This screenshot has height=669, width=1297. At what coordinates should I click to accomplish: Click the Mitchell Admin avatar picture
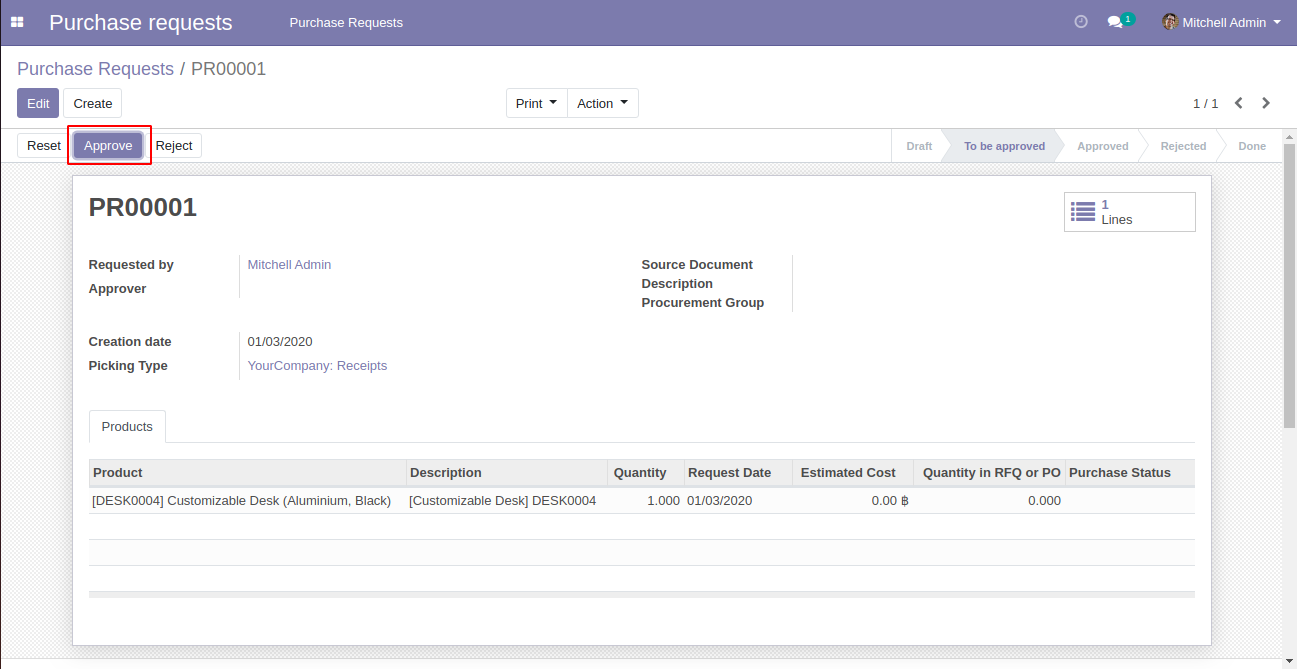coord(1169,21)
